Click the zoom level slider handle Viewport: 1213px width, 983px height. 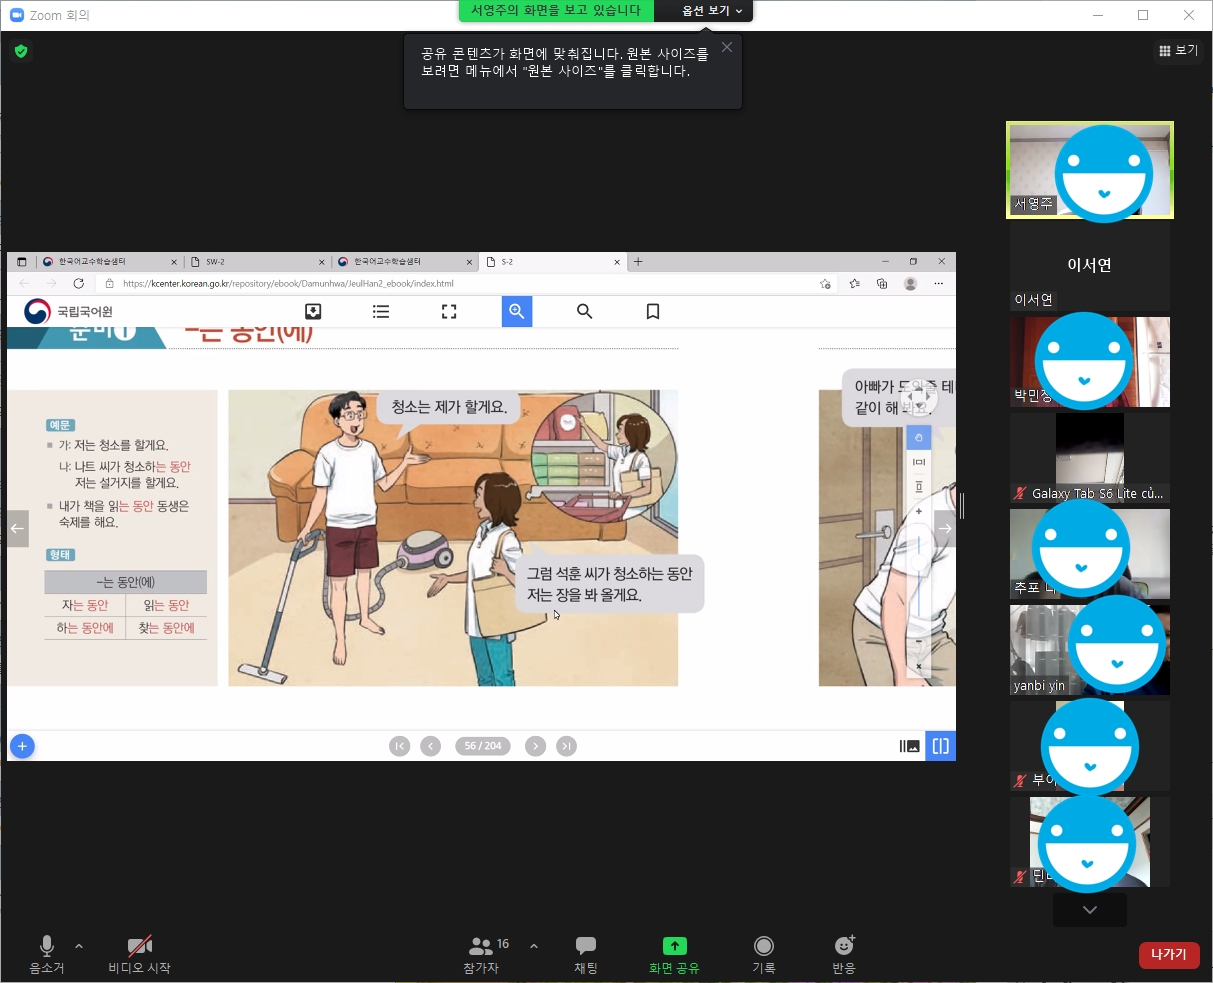[919, 561]
